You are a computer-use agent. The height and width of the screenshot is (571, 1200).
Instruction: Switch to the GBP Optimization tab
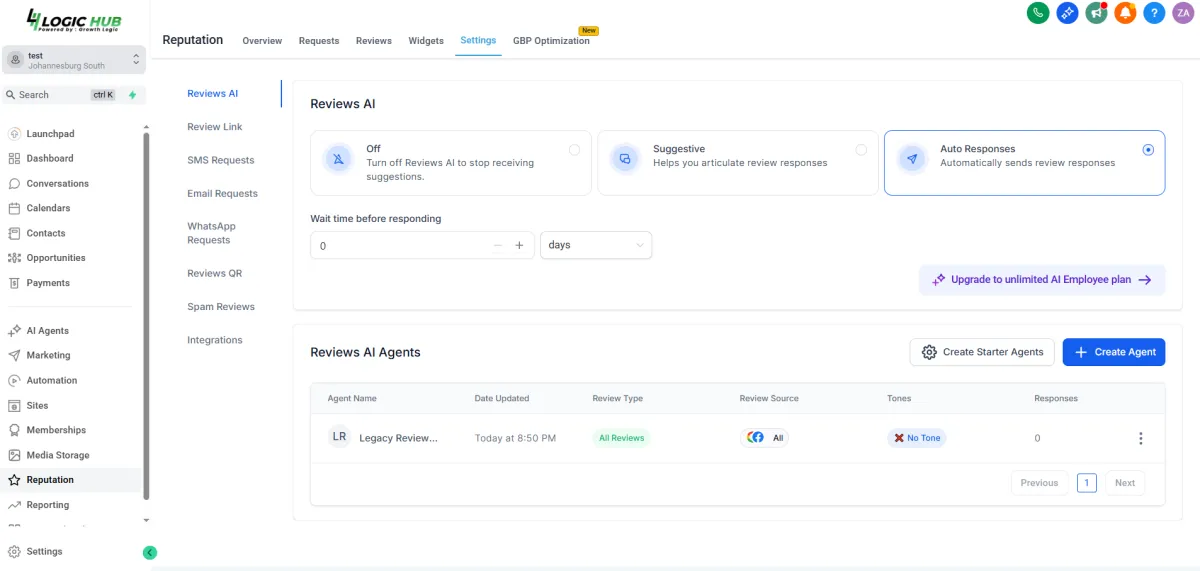click(551, 41)
